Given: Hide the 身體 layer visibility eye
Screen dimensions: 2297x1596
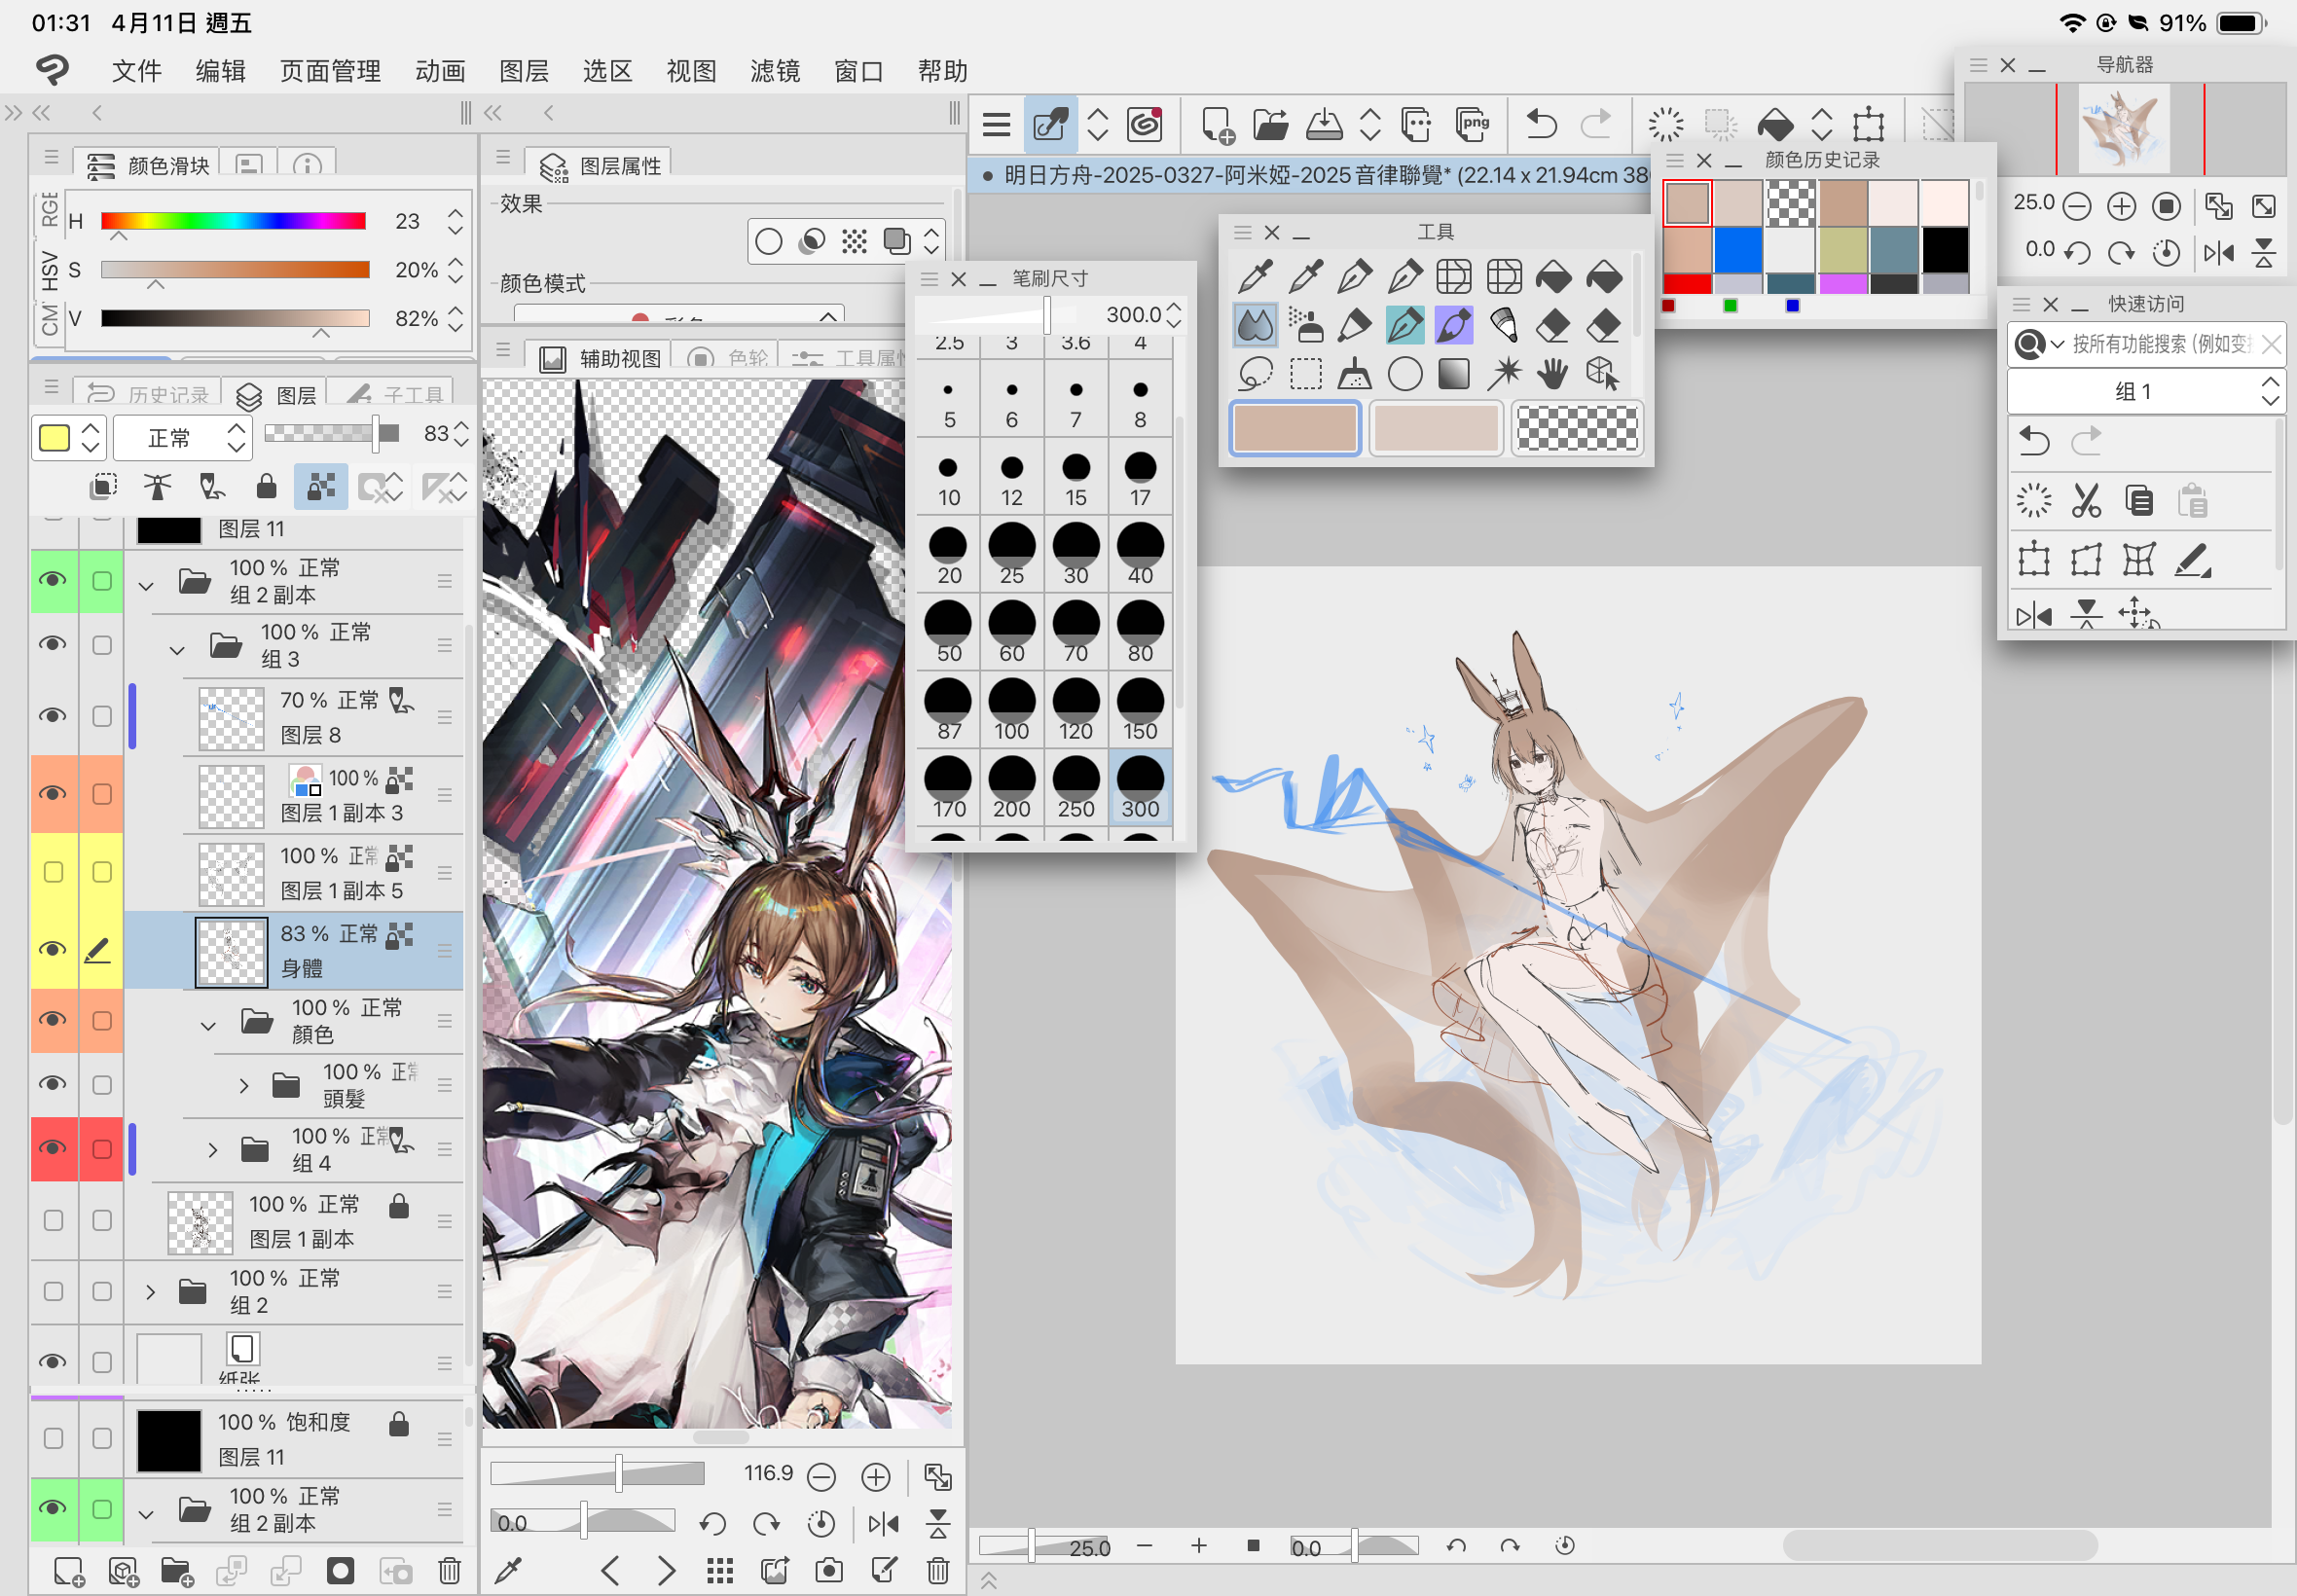Looking at the screenshot, I should pos(53,949).
